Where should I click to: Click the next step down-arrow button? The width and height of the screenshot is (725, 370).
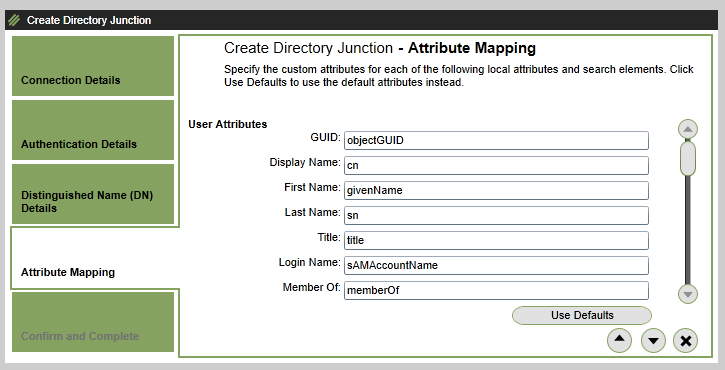tap(653, 341)
